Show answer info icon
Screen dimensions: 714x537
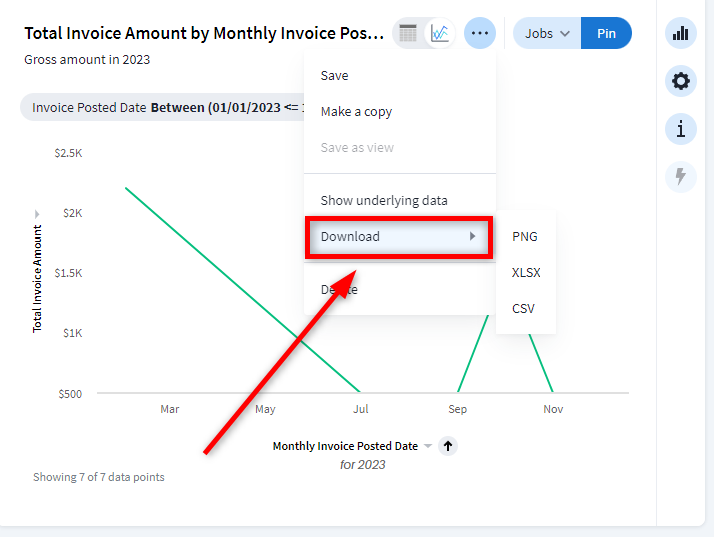[x=681, y=129]
